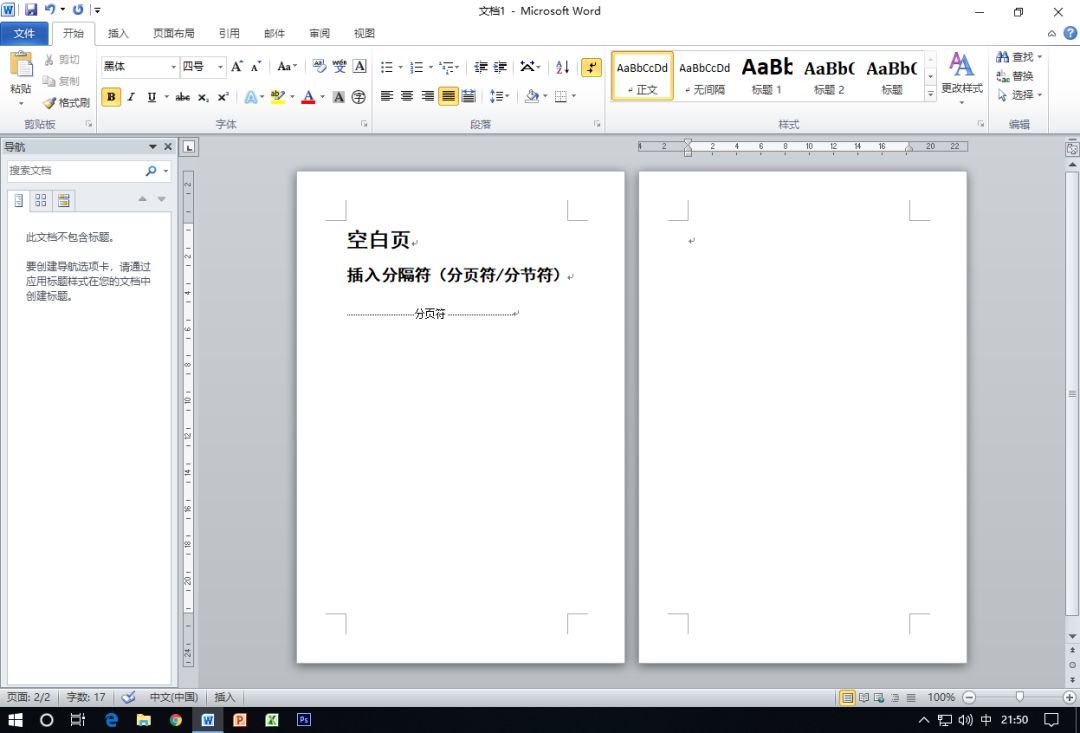Click the zoom slider in status bar
Image resolution: width=1080 pixels, height=733 pixels.
(1019, 697)
